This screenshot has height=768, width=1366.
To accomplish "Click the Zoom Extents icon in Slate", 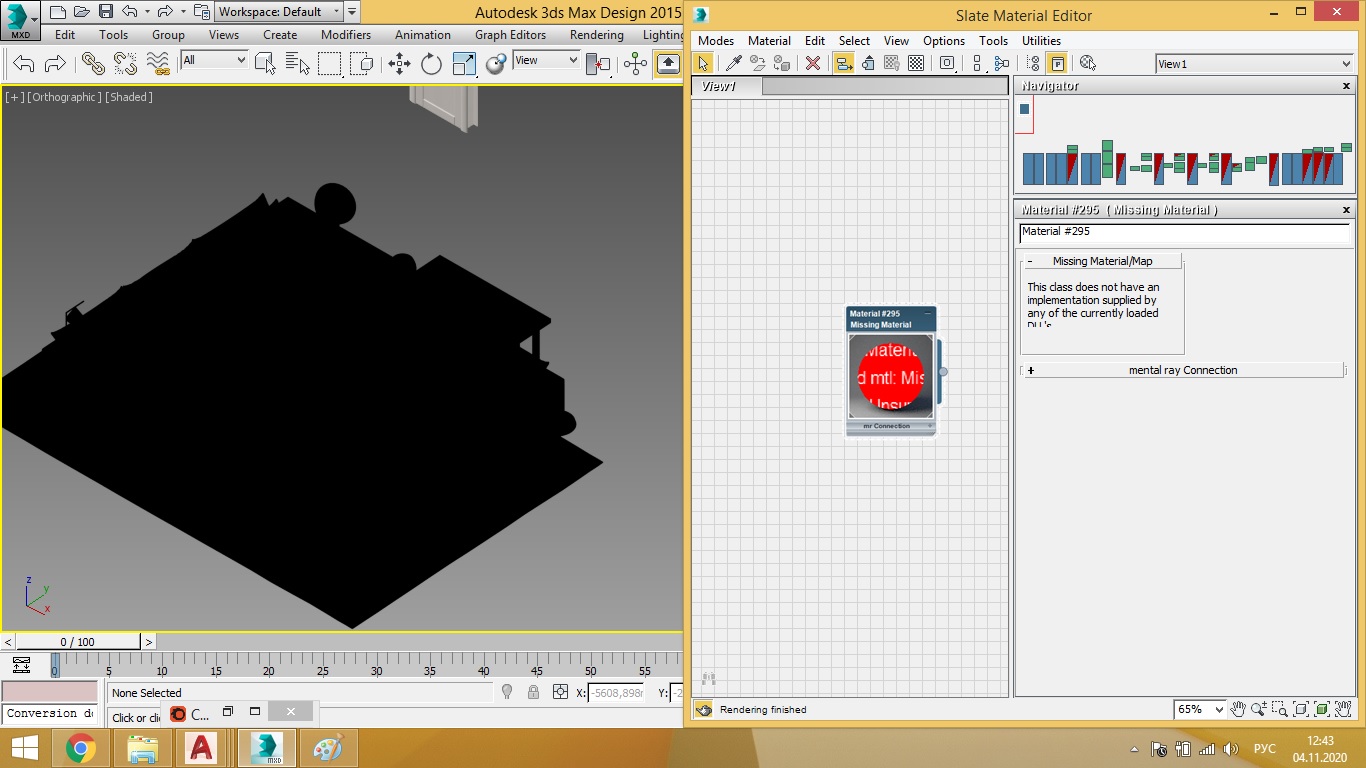I will pos(1301,709).
